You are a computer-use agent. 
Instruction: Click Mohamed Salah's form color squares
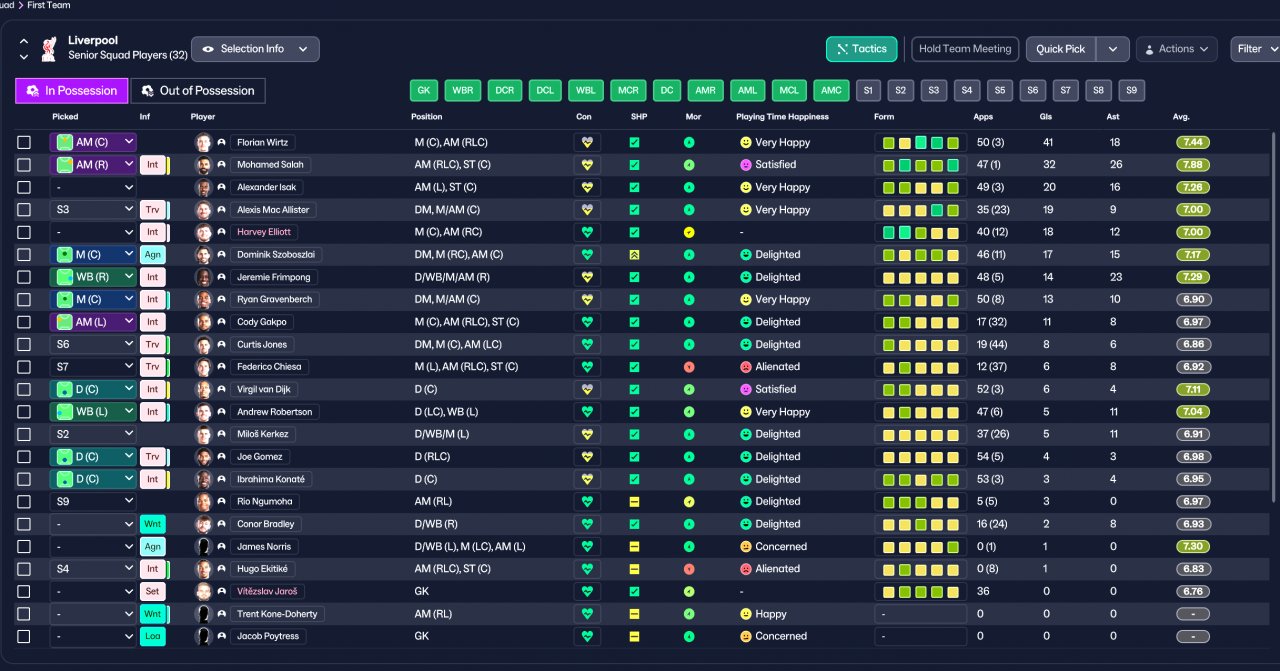pyautogui.click(x=920, y=165)
